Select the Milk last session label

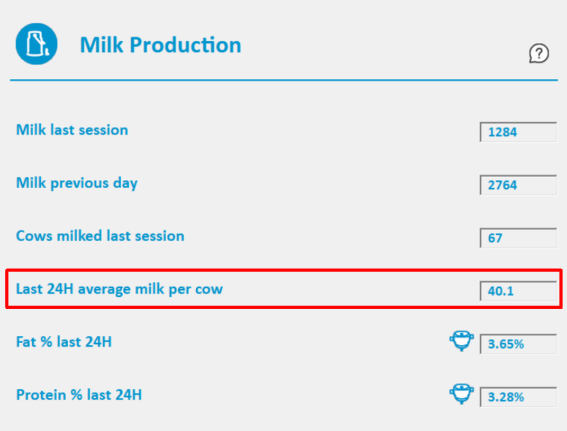72,130
